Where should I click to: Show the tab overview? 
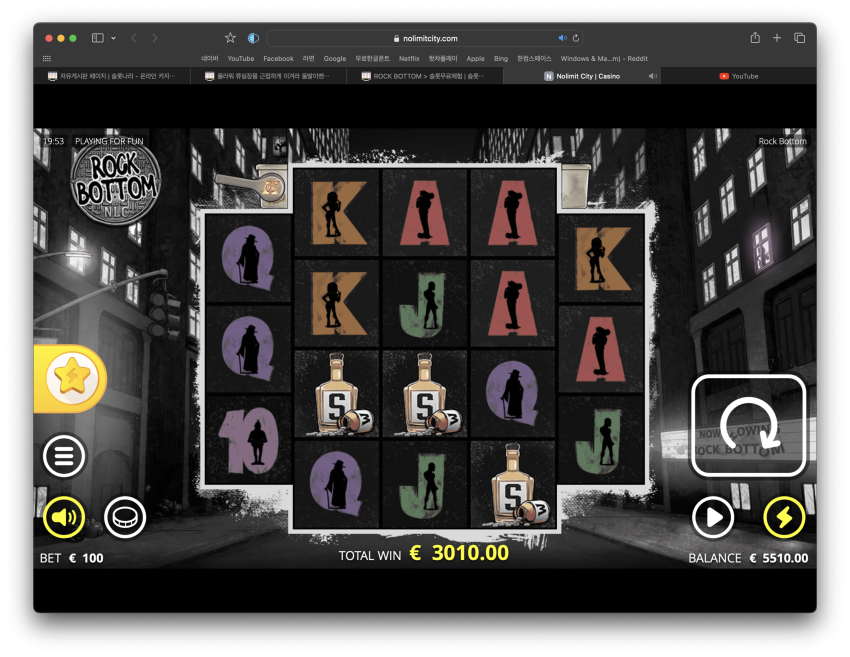[x=799, y=37]
